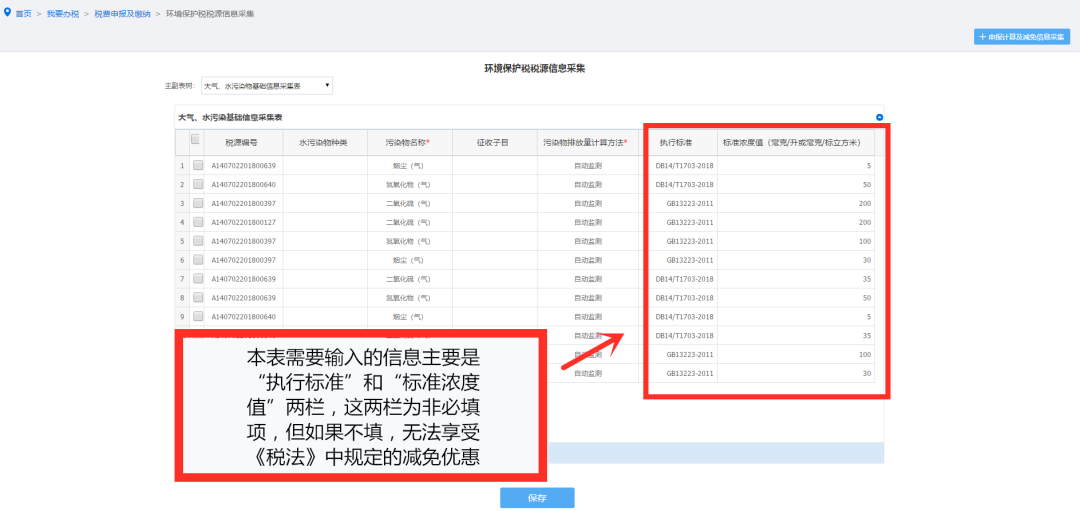Viewport: 1080px width, 511px height.
Task: Click row 1's DB14/T1703-2018 执行标准 cell
Action: click(x=680, y=165)
